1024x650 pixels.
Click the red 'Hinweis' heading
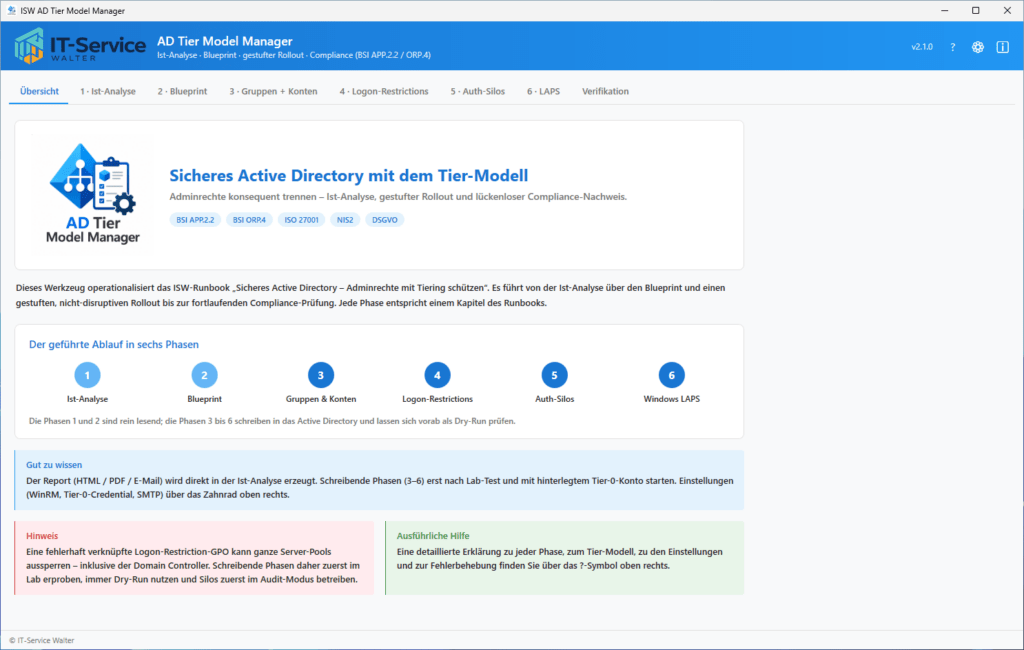coord(42,536)
